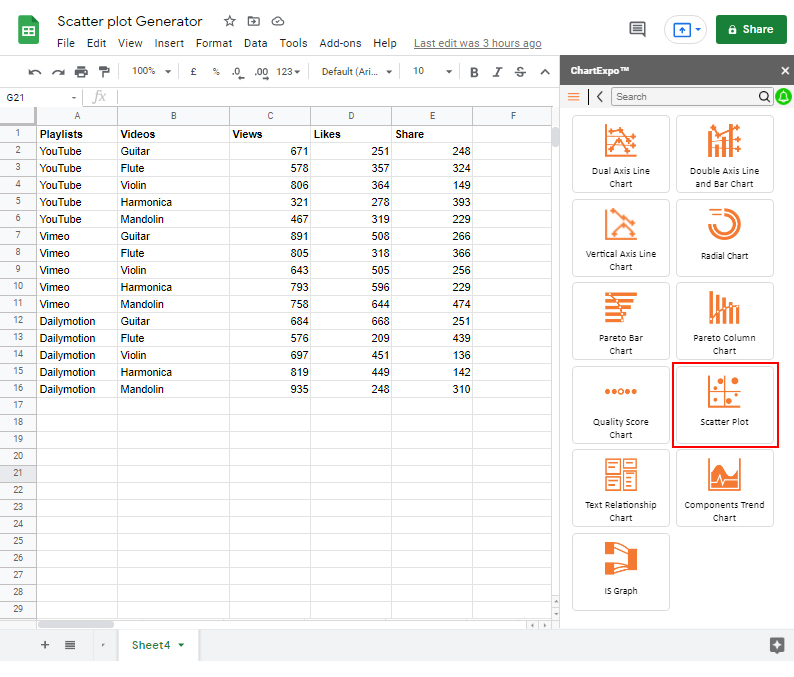This screenshot has height=677, width=794.
Task: Click the green Share button
Action: 751,29
